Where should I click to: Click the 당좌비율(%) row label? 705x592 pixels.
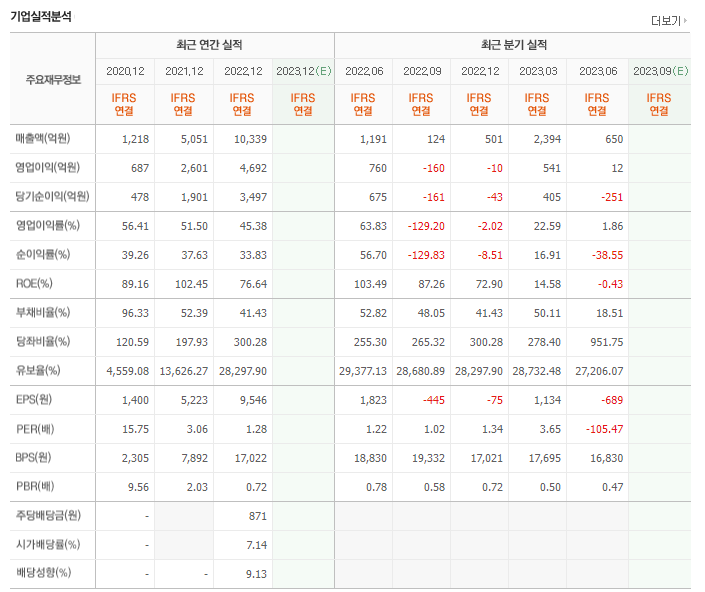(x=43, y=342)
